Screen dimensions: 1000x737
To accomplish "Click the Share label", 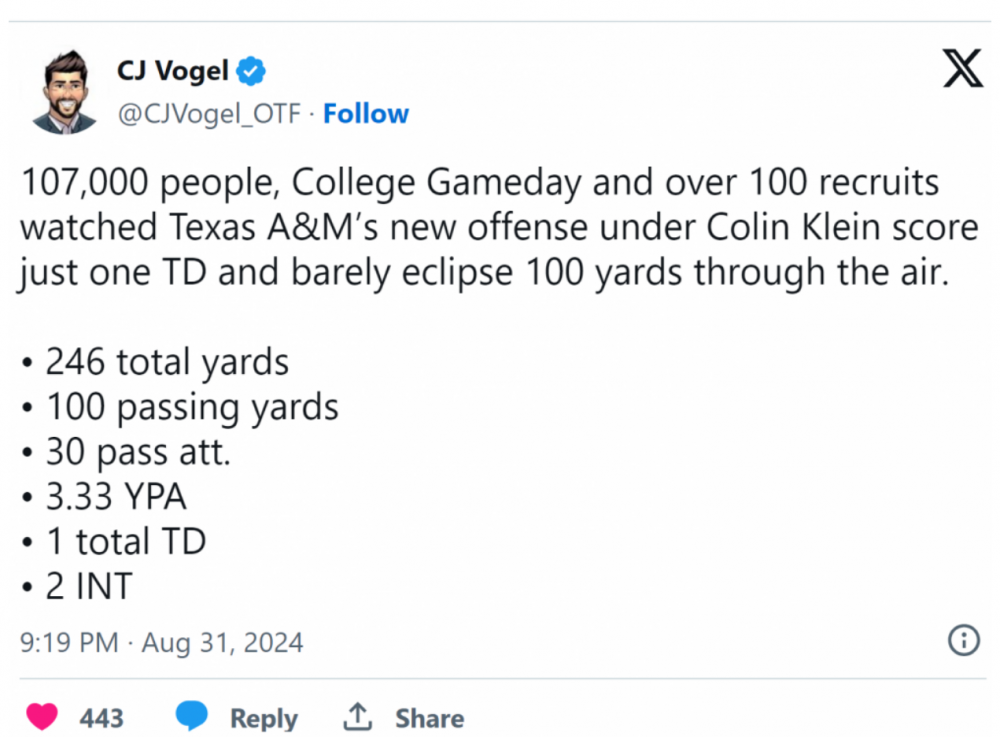I will [x=429, y=718].
